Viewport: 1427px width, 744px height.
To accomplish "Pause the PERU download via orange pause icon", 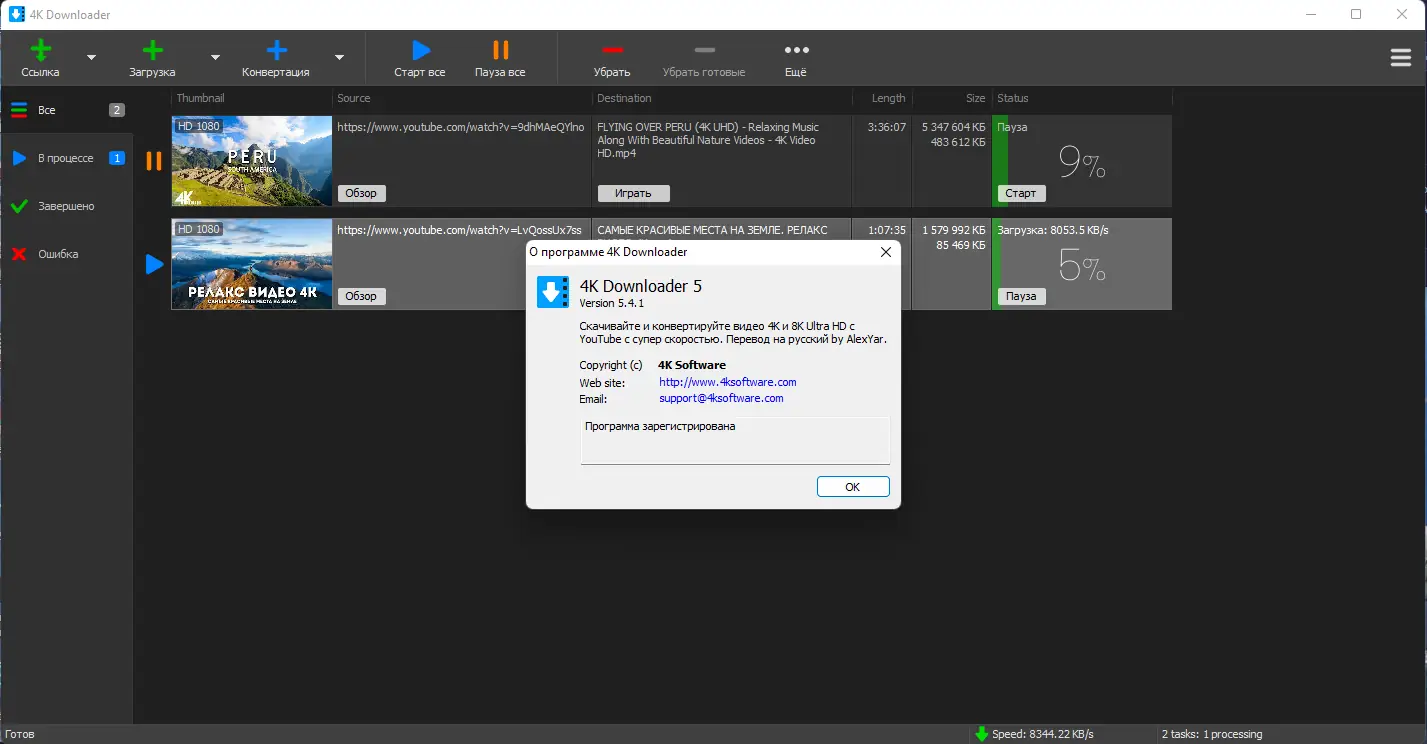I will point(153,161).
